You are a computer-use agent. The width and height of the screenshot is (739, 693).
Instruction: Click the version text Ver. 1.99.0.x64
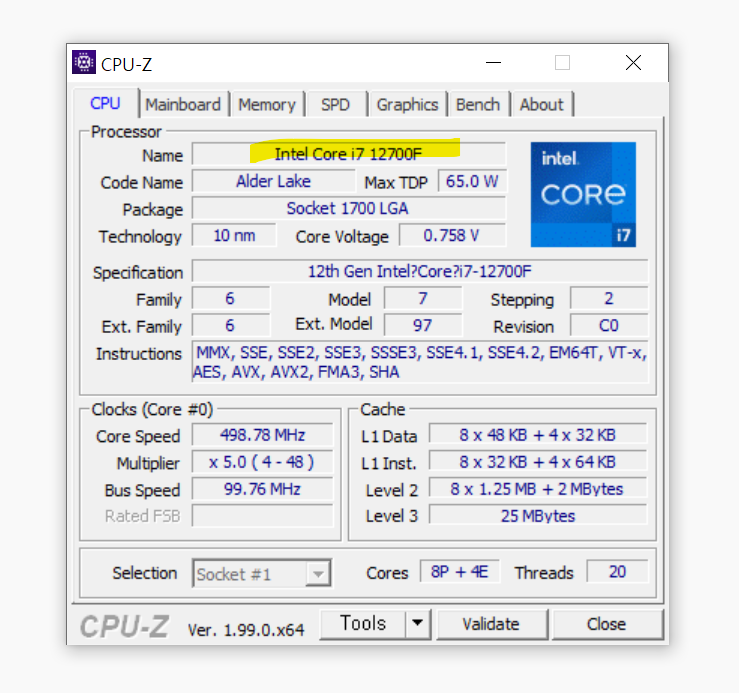pos(246,630)
